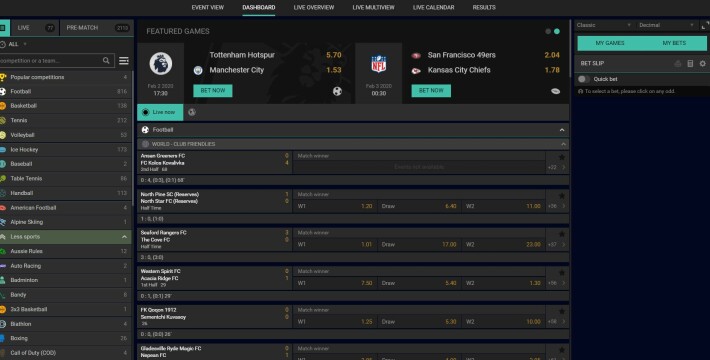Open Call of Duty (COD) in sports list

[66, 353]
